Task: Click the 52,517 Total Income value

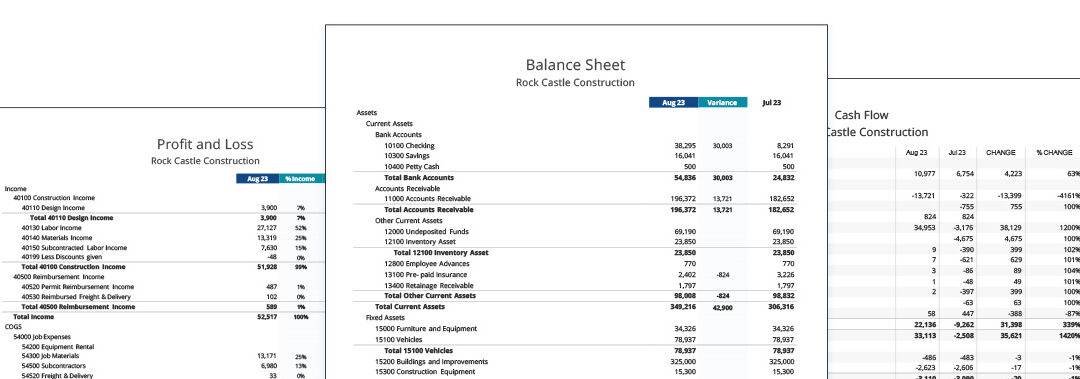Action: (x=267, y=317)
